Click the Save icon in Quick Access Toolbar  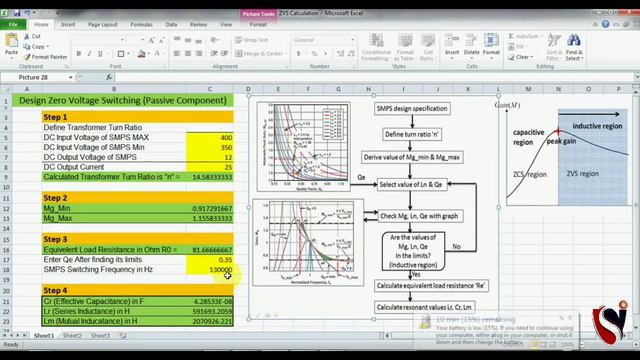click(x=17, y=13)
